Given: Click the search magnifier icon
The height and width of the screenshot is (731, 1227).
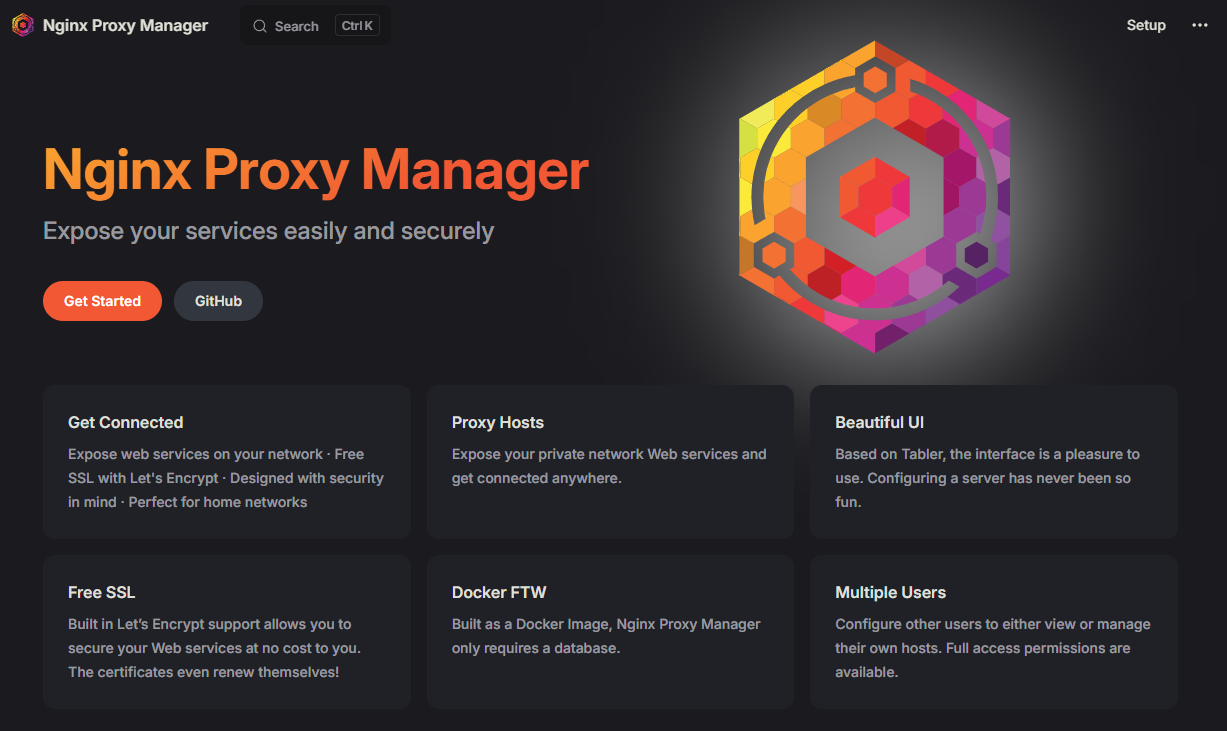Looking at the screenshot, I should tap(260, 26).
